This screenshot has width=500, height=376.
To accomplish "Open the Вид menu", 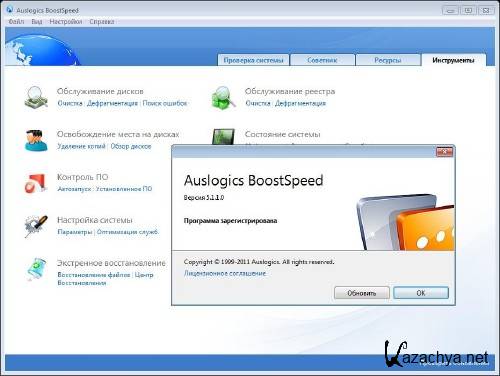I will [x=37, y=22].
